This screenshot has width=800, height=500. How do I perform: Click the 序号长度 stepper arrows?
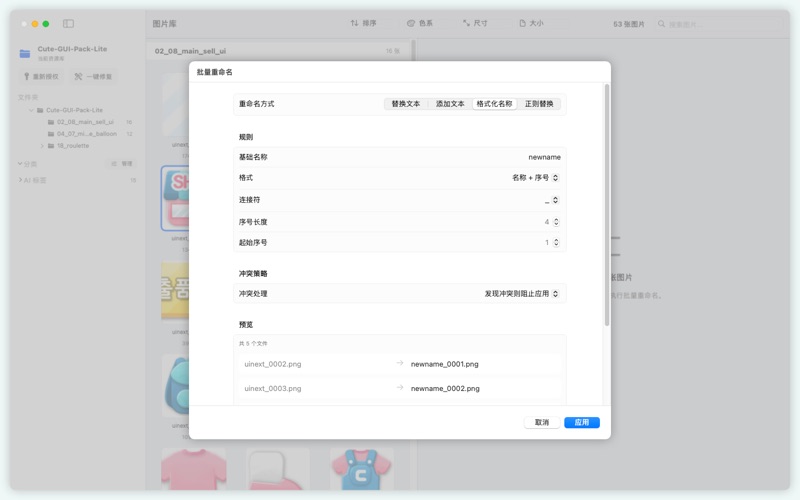tap(556, 222)
